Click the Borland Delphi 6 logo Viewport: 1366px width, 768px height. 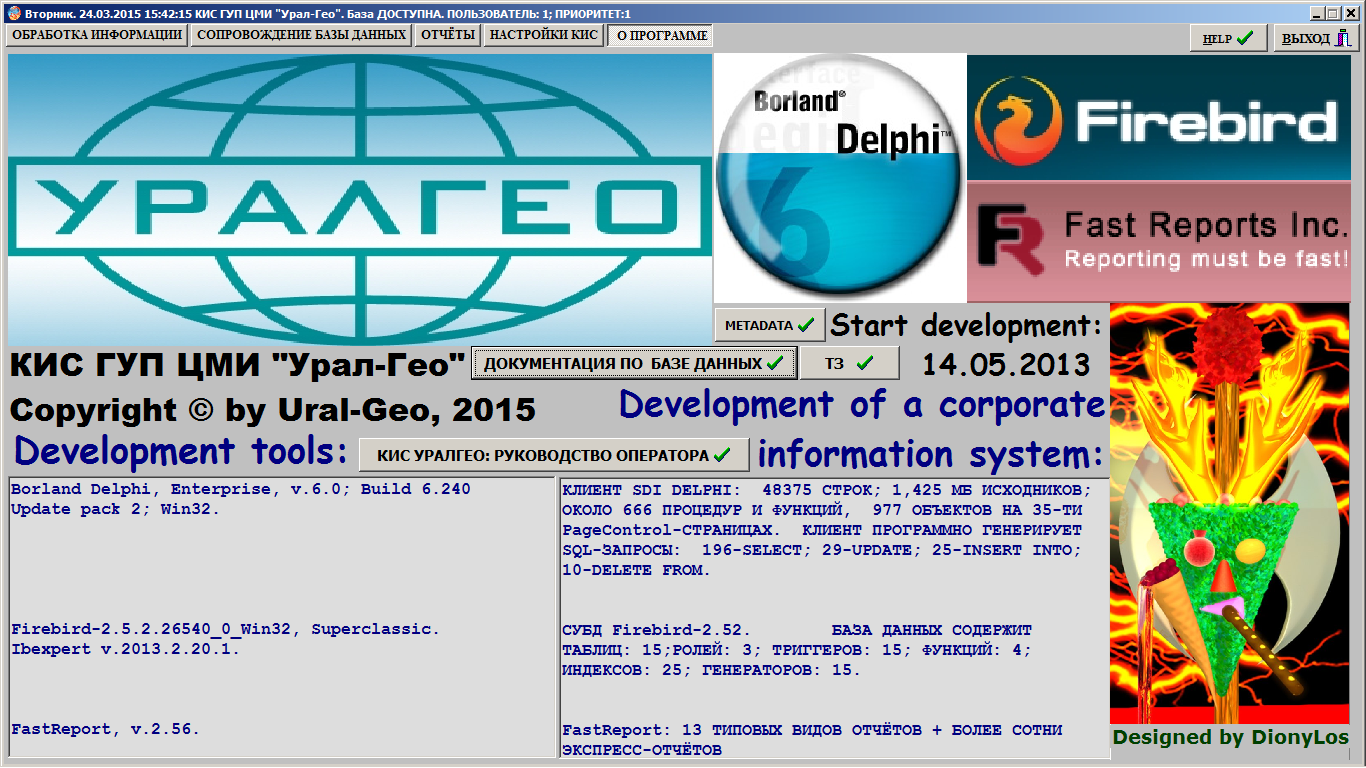pyautogui.click(x=840, y=178)
